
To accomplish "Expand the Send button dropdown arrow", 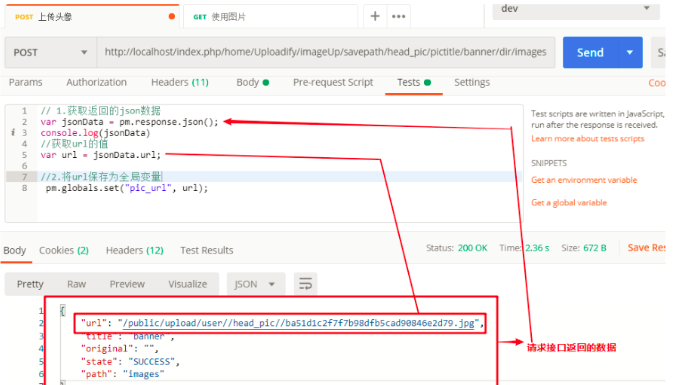I will [630, 53].
